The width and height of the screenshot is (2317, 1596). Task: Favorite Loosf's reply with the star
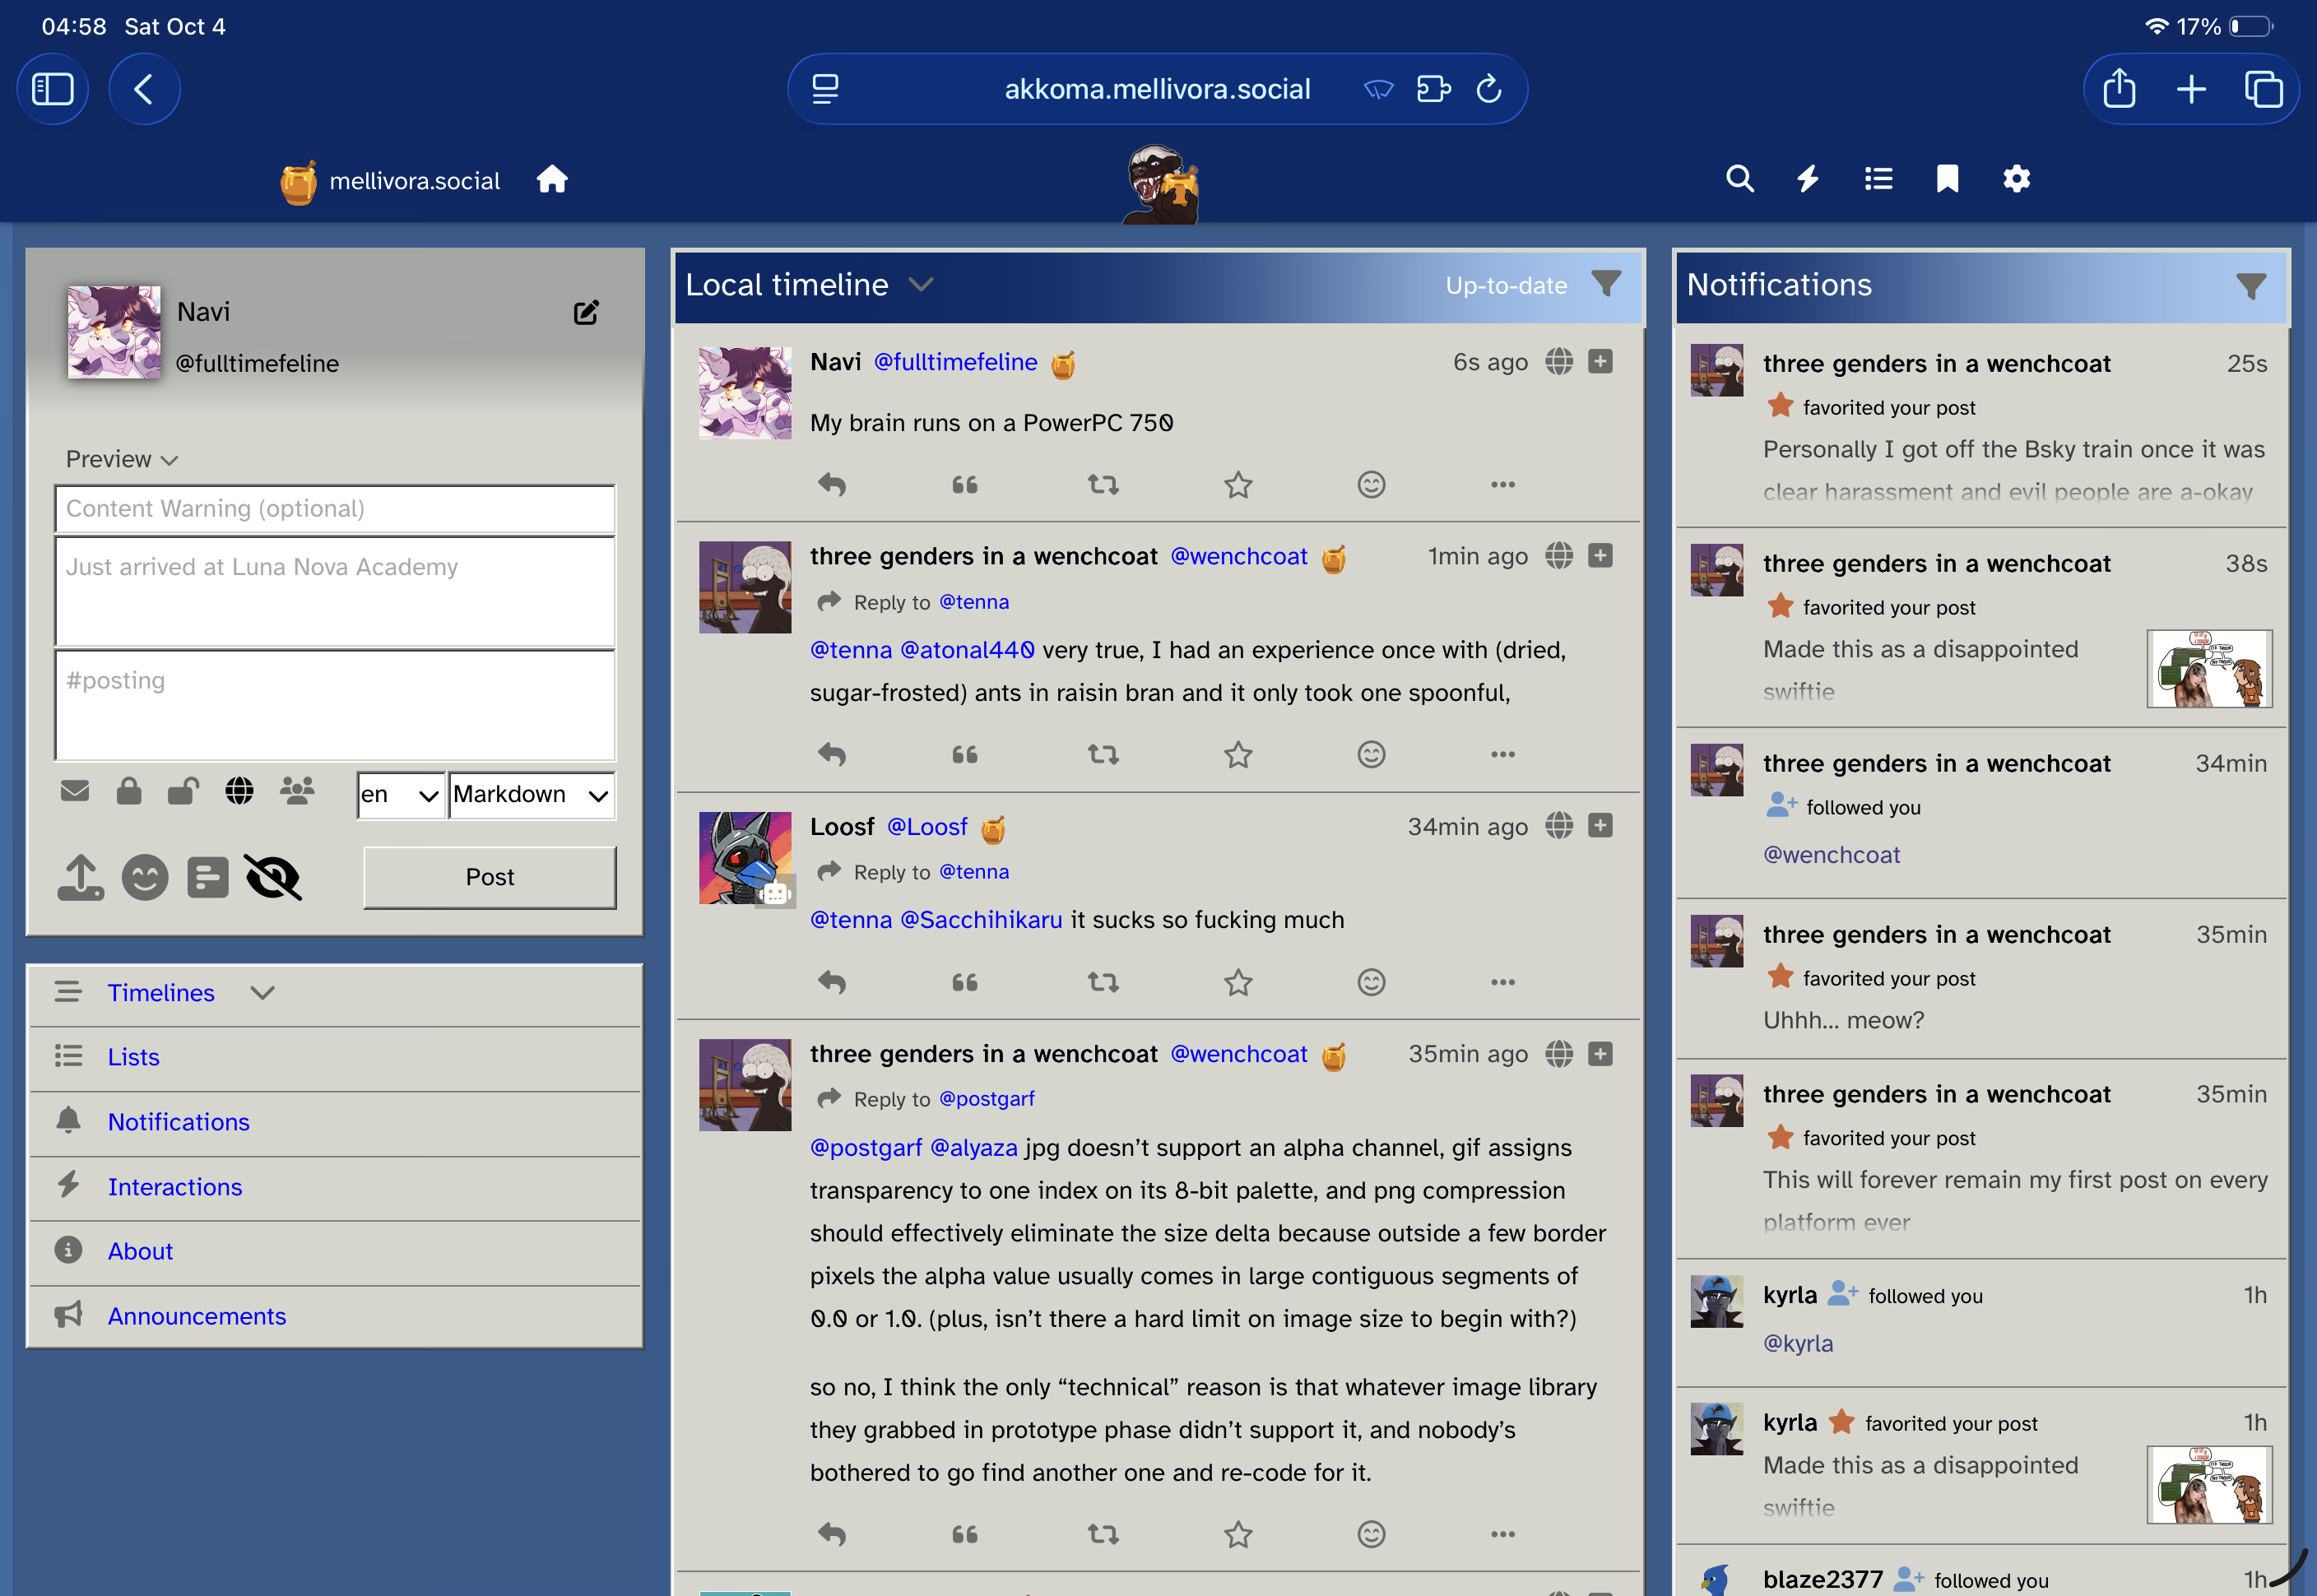1238,982
